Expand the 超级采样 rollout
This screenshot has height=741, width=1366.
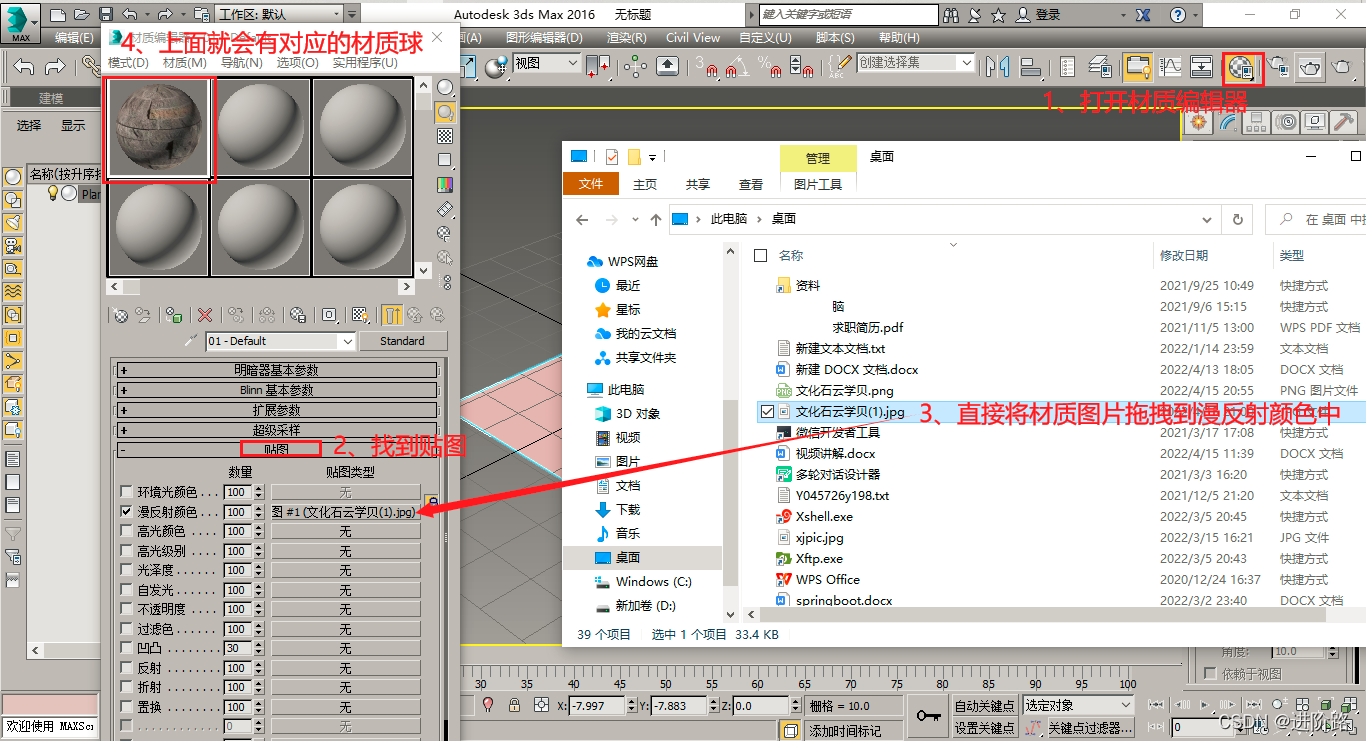(277, 430)
